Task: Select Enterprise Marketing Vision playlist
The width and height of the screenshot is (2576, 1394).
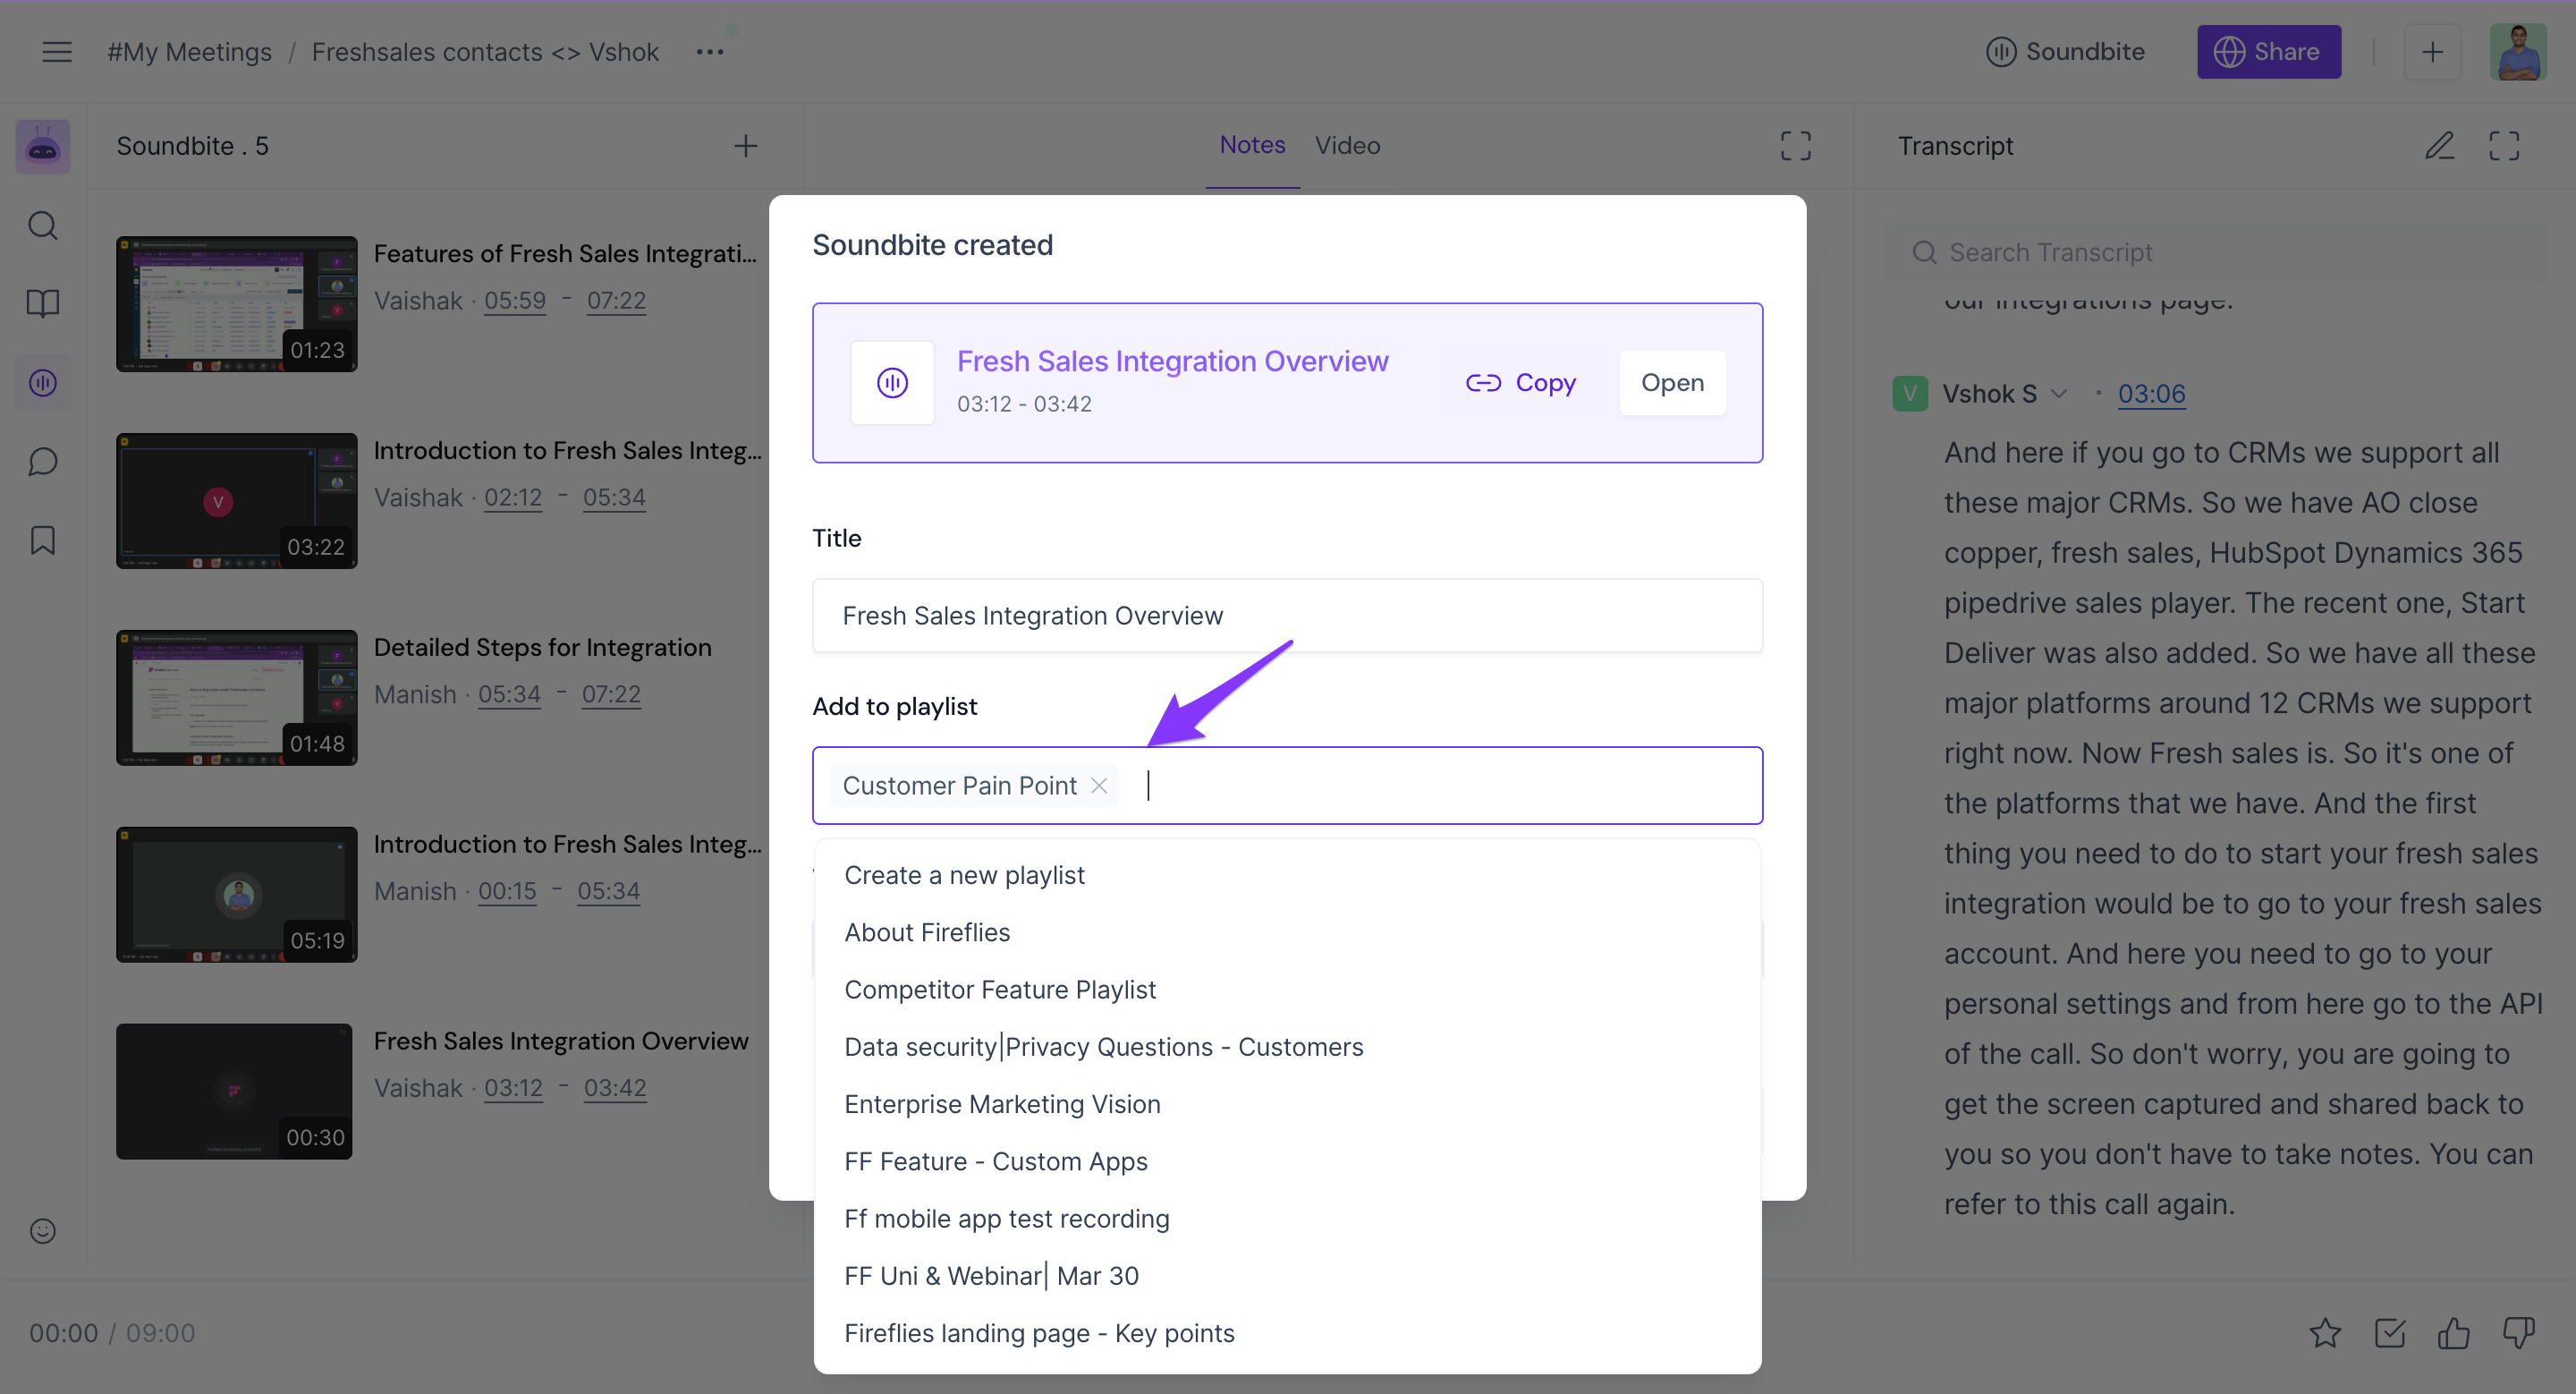Action: (1287, 1104)
